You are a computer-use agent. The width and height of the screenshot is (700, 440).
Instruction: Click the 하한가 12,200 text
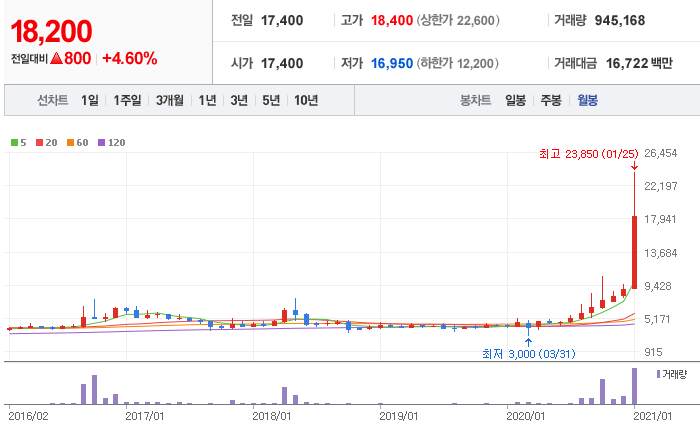click(x=458, y=63)
